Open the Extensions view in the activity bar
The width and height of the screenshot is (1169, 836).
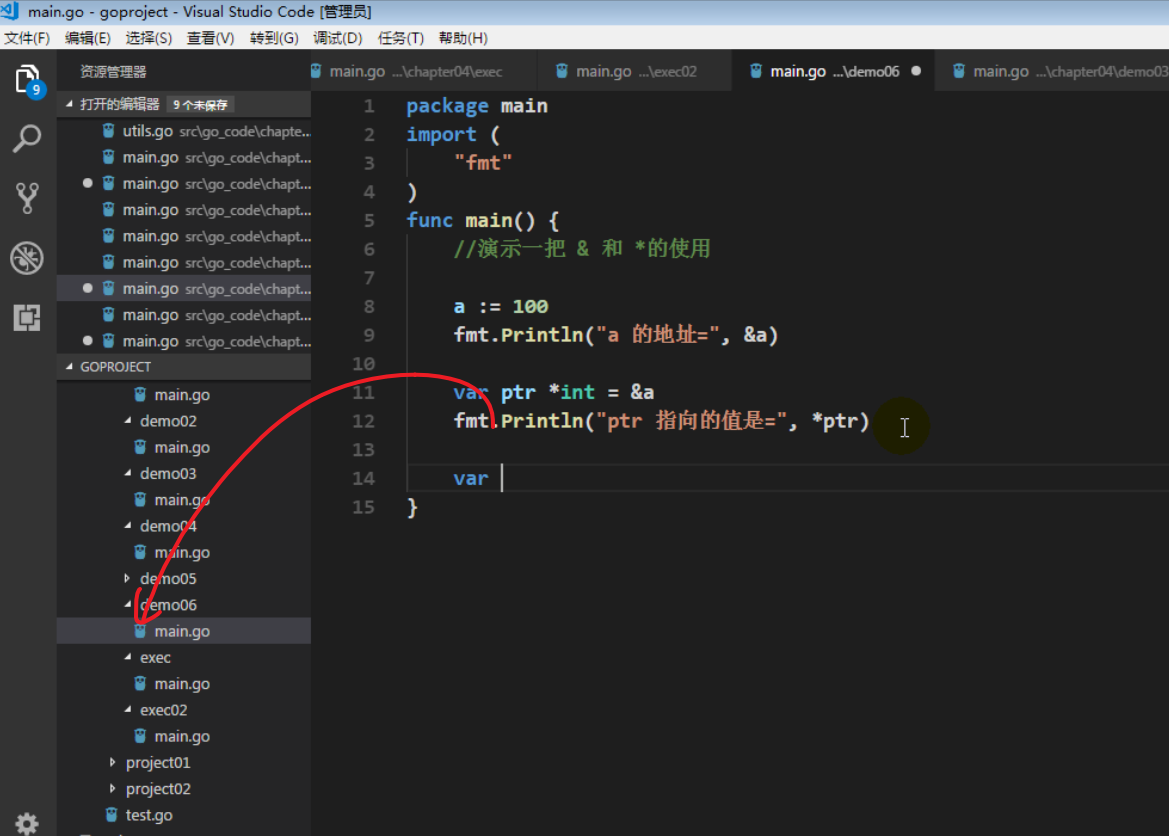click(x=27, y=318)
